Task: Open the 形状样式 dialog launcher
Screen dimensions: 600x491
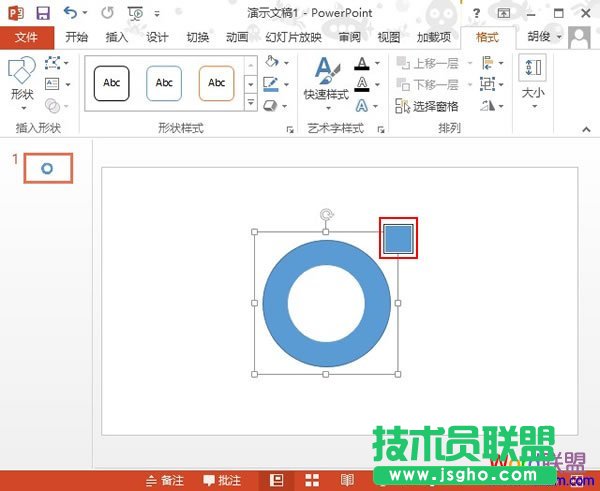Action: tap(290, 130)
